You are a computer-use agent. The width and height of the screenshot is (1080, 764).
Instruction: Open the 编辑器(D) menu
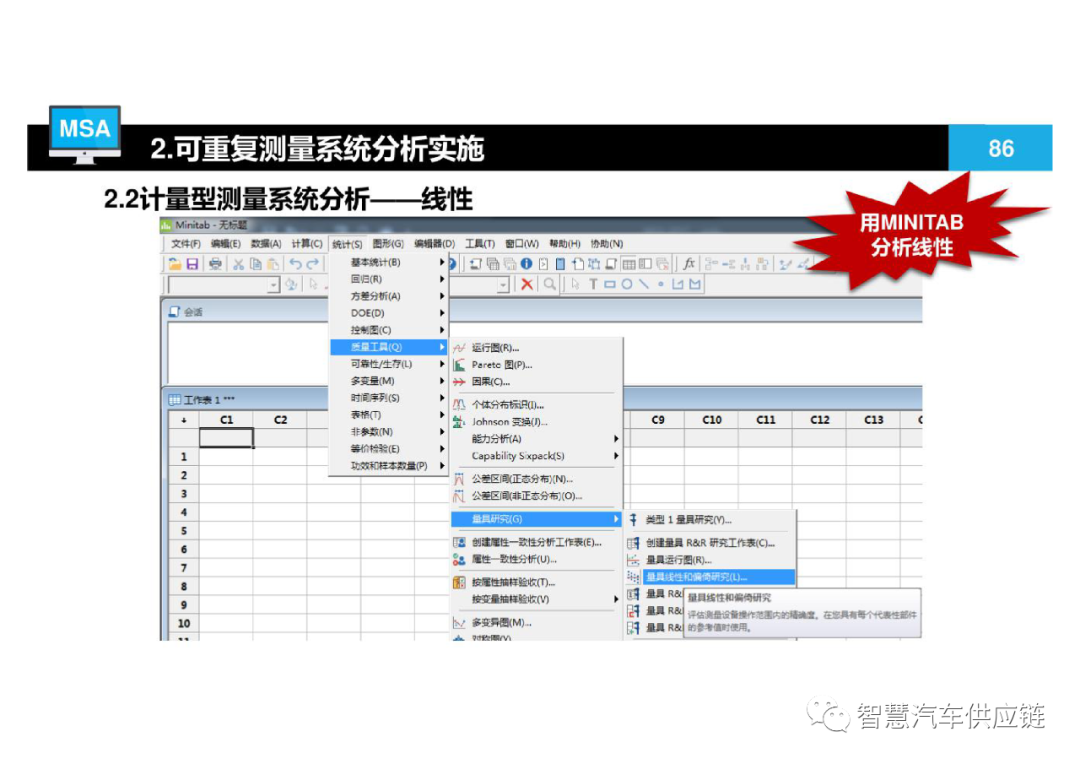point(435,244)
